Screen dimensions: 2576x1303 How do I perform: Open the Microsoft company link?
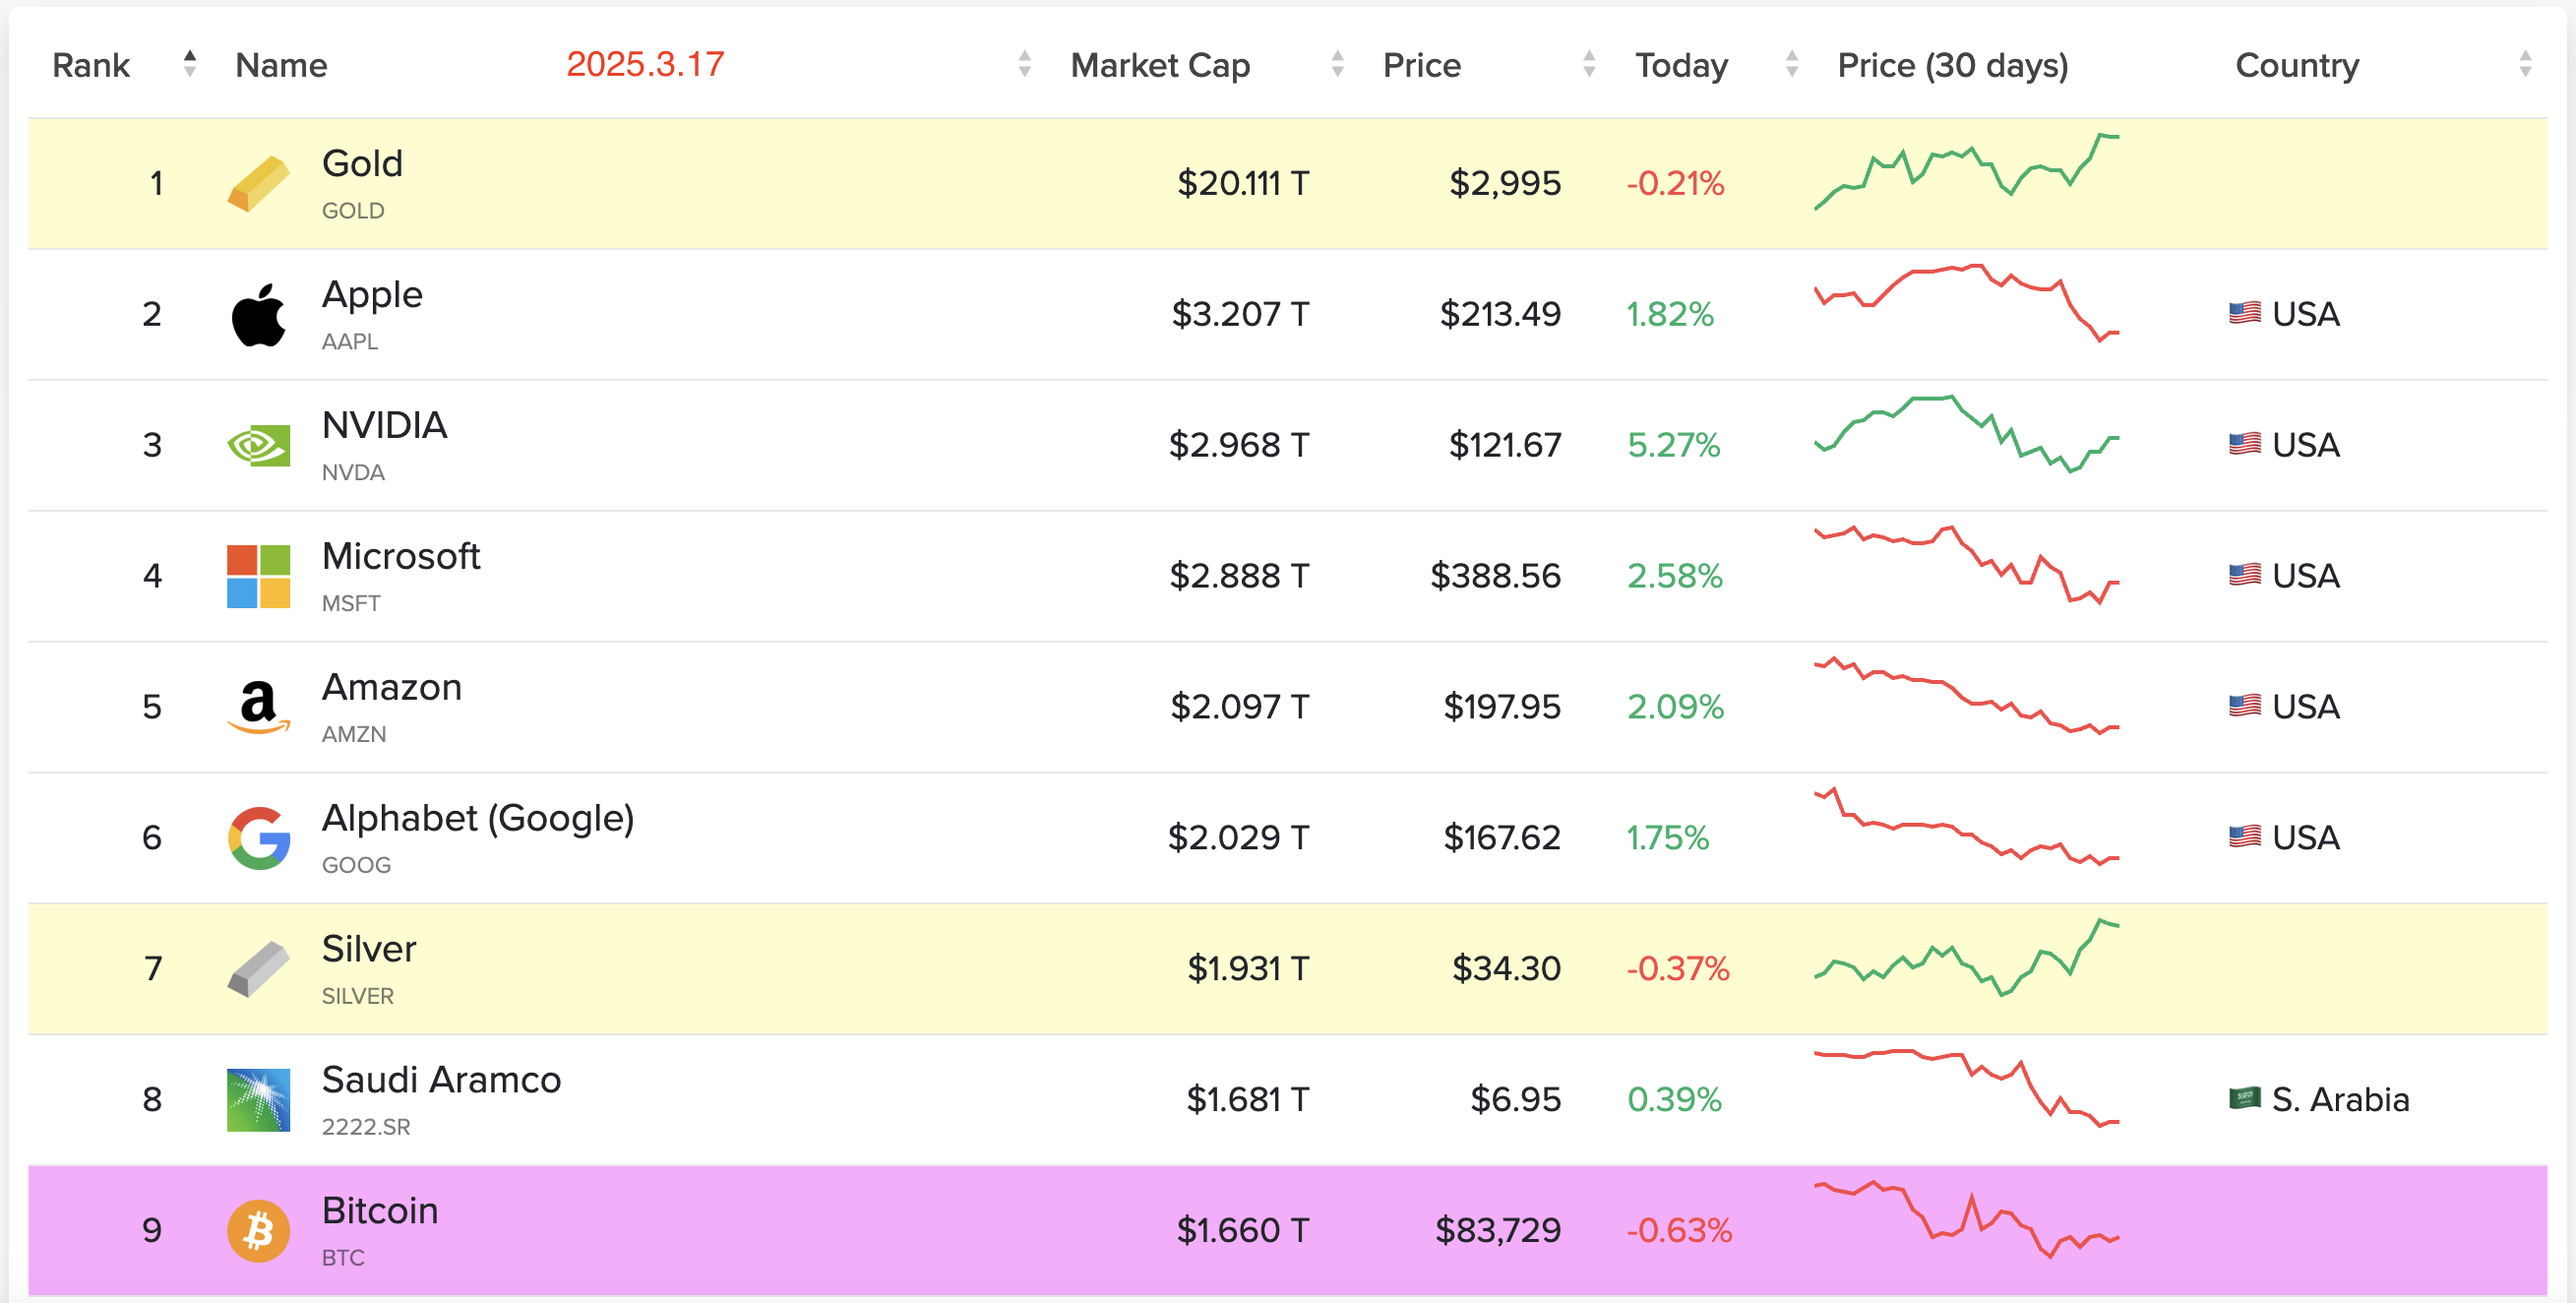click(401, 556)
